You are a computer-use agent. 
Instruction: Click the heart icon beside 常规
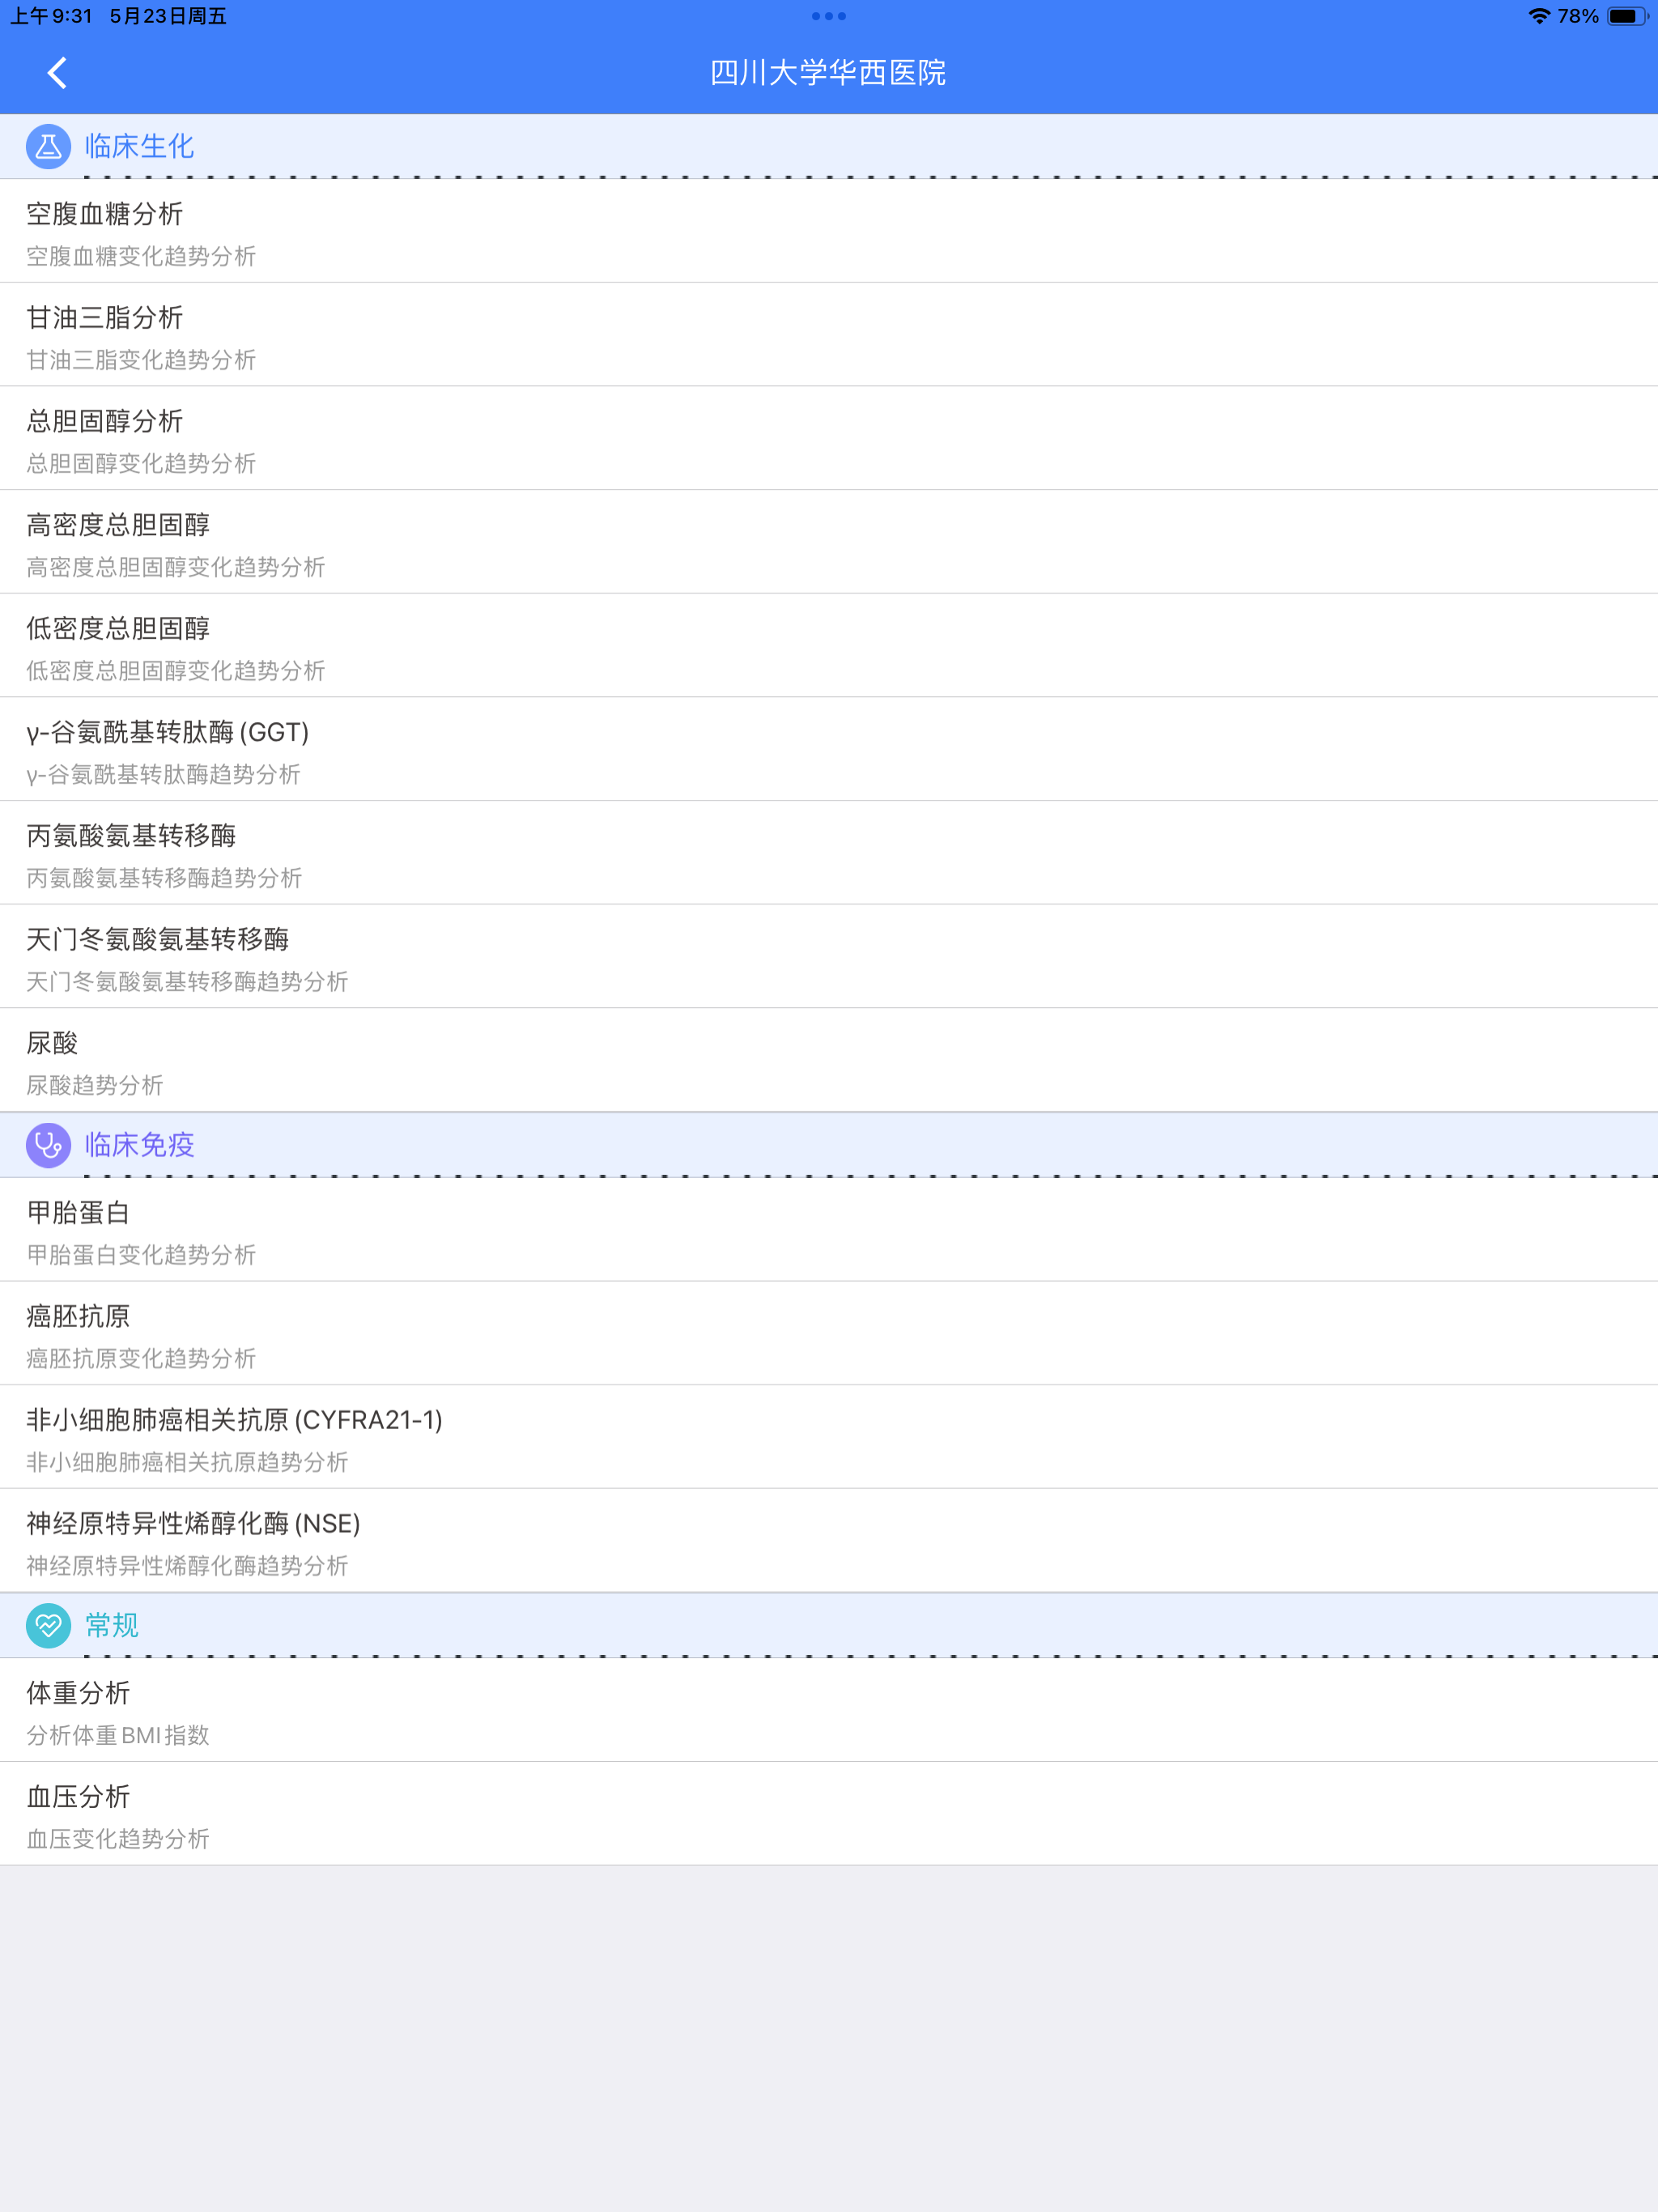48,1625
